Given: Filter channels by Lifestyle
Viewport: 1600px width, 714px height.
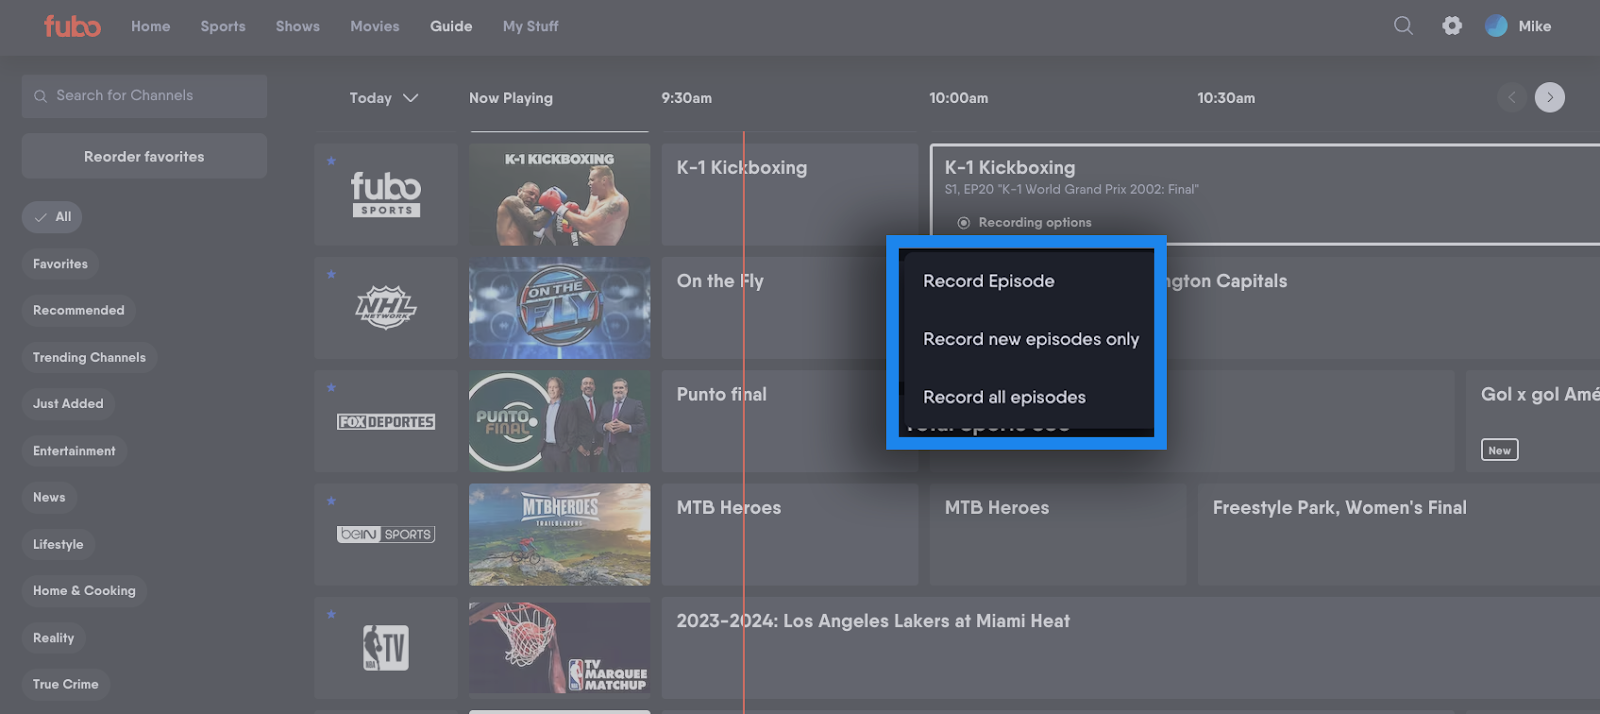Looking at the screenshot, I should tap(58, 544).
